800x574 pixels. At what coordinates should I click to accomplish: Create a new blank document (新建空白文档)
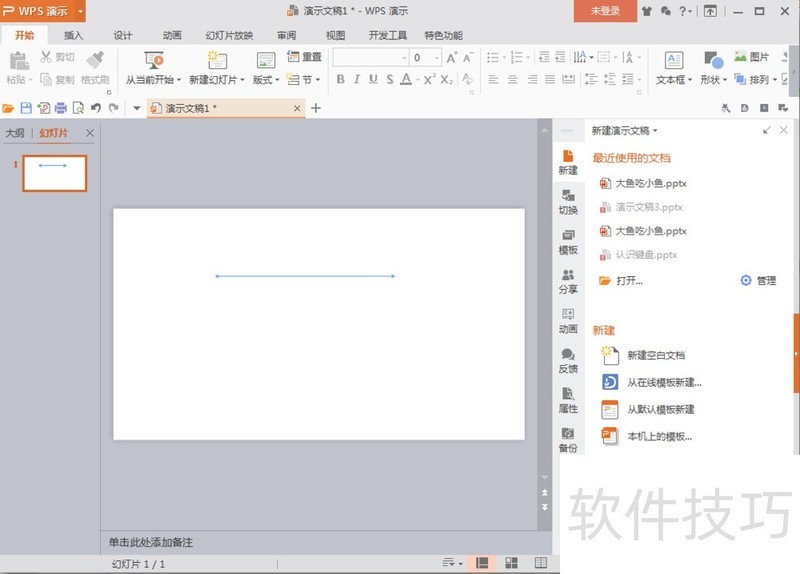click(644, 355)
